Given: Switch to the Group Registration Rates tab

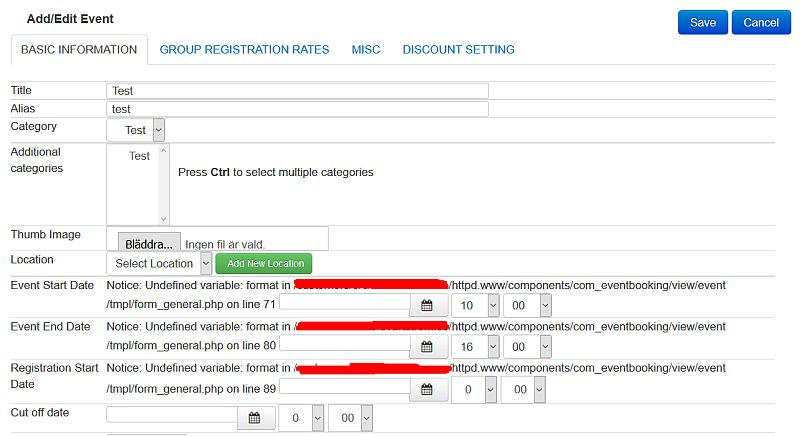Looking at the screenshot, I should tap(244, 49).
